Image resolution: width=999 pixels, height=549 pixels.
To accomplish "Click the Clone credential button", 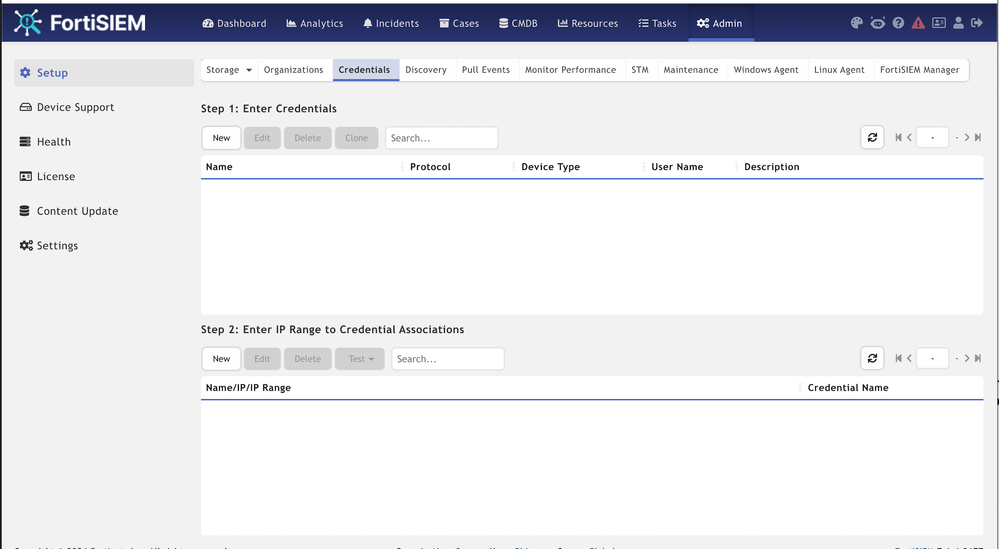I will click(x=356, y=138).
